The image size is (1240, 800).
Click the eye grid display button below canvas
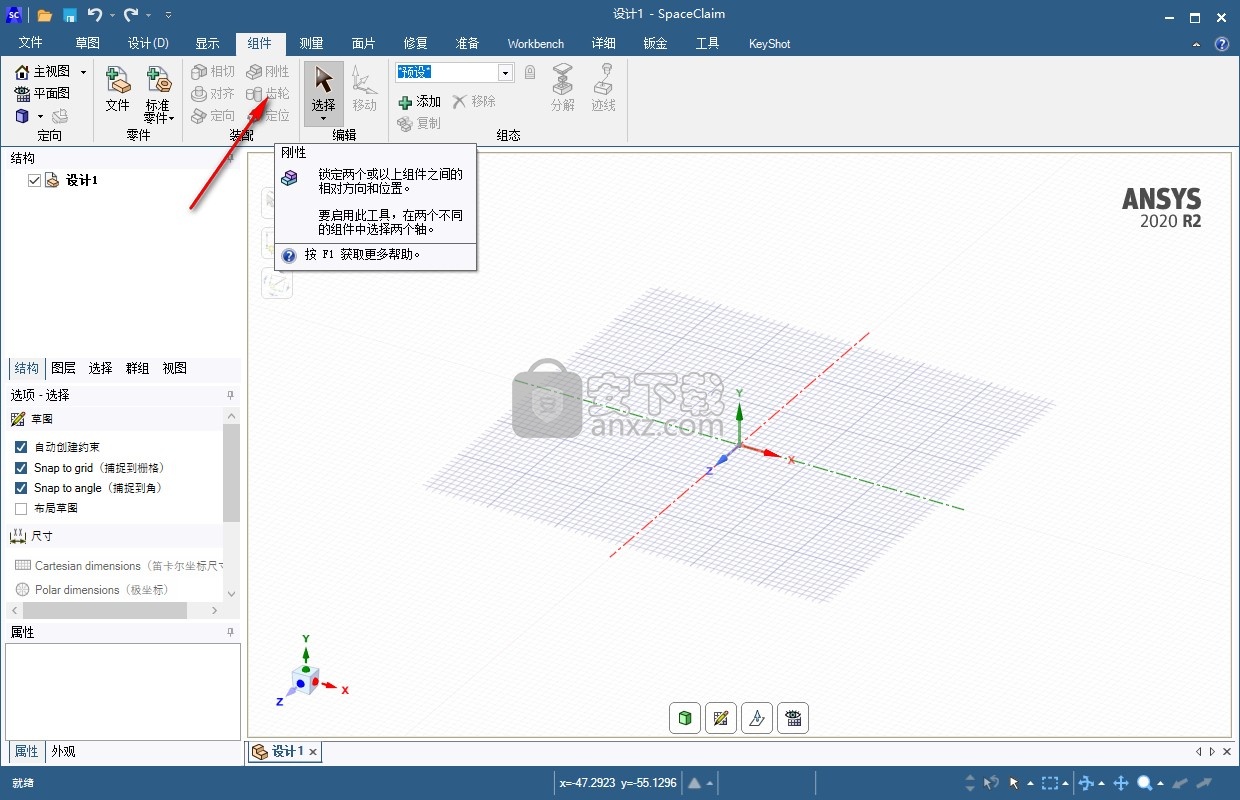coord(793,717)
